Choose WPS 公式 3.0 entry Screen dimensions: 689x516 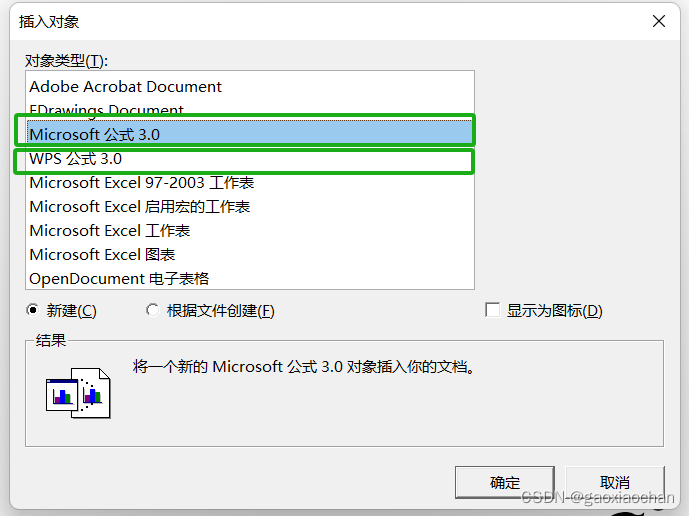(250, 159)
